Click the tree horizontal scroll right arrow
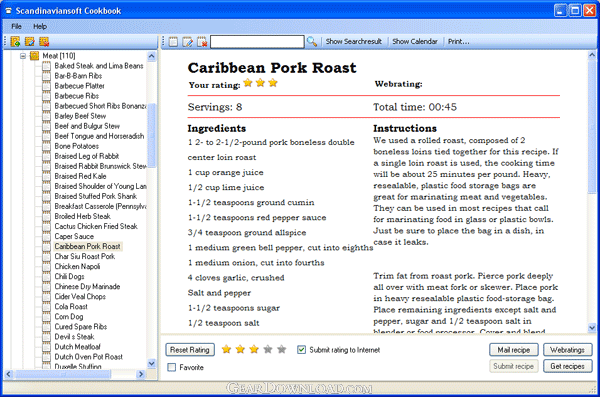Image resolution: width=600 pixels, height=397 pixels. (141, 374)
